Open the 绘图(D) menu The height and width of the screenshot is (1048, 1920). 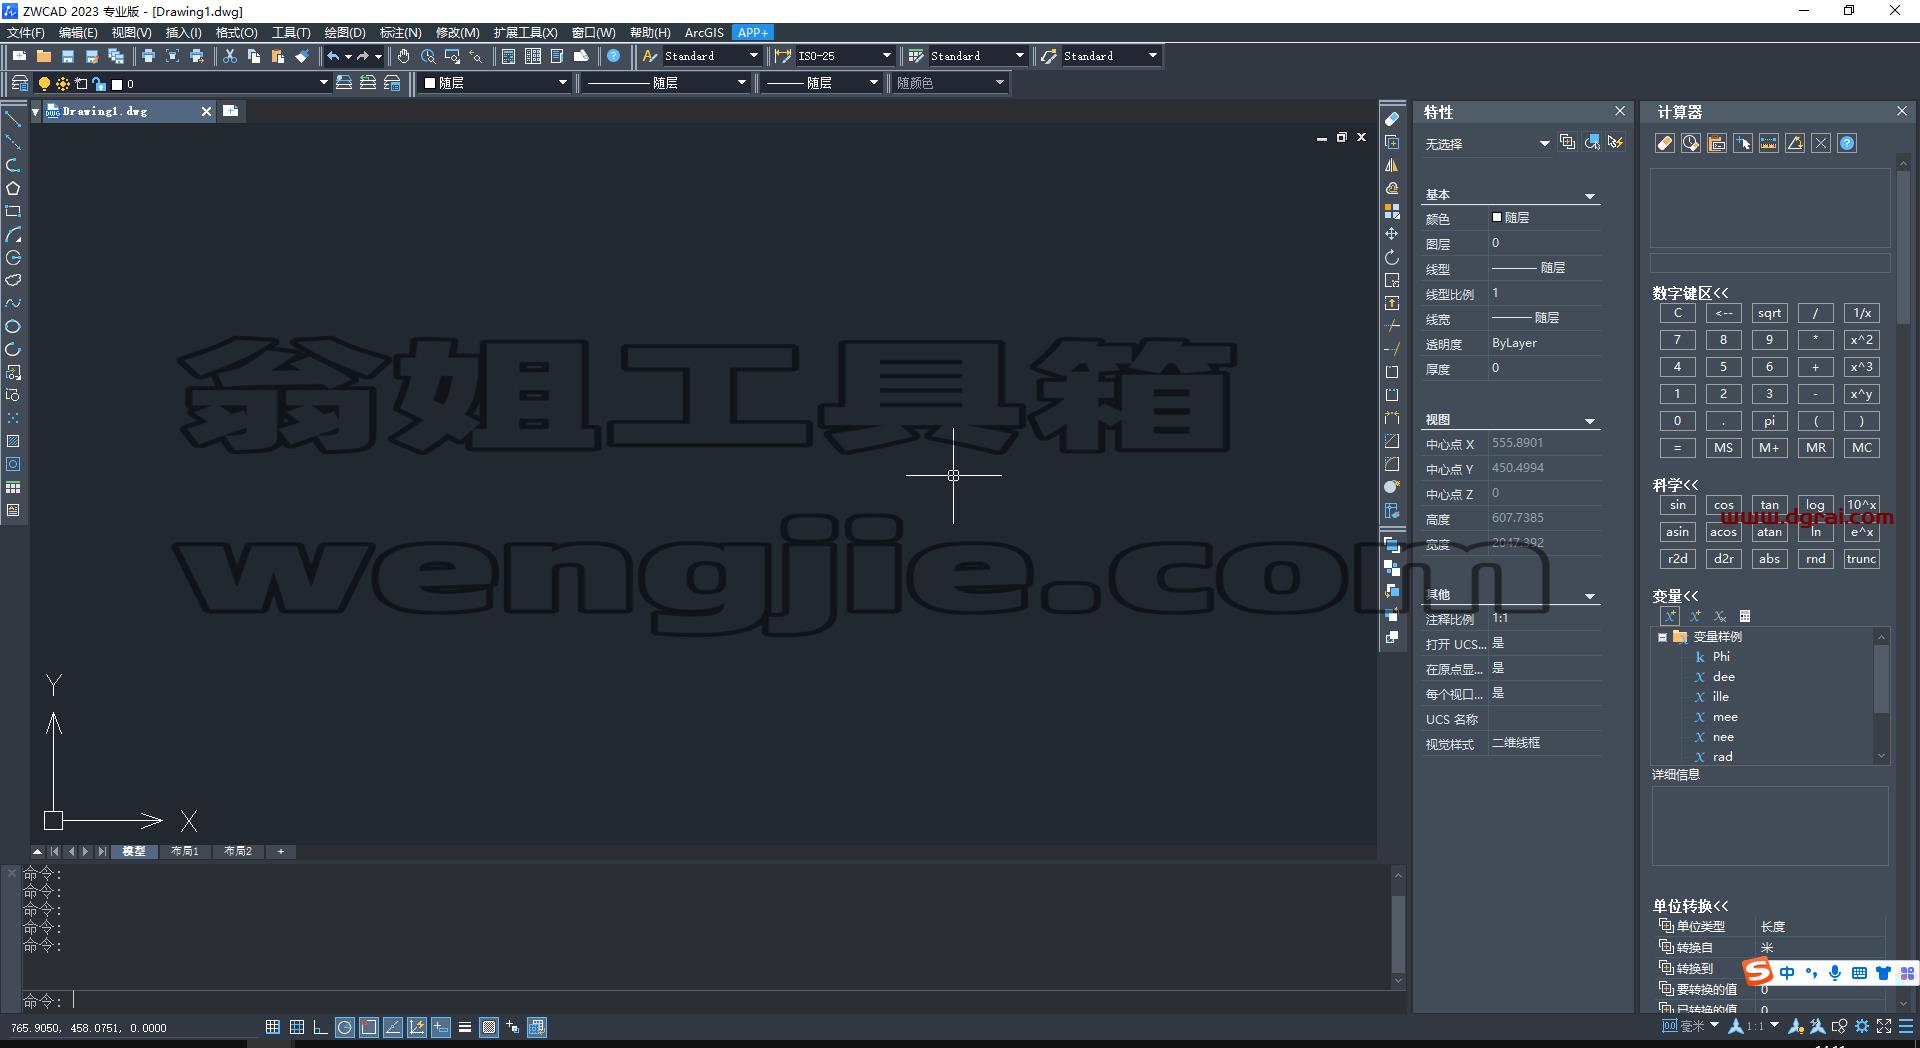coord(345,33)
